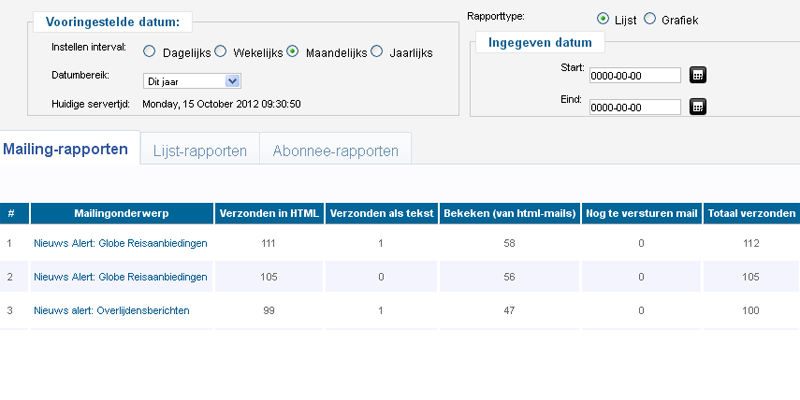Select the Dagelijks interval radio button
Image resolution: width=800 pixels, height=400 pixels.
coord(149,51)
